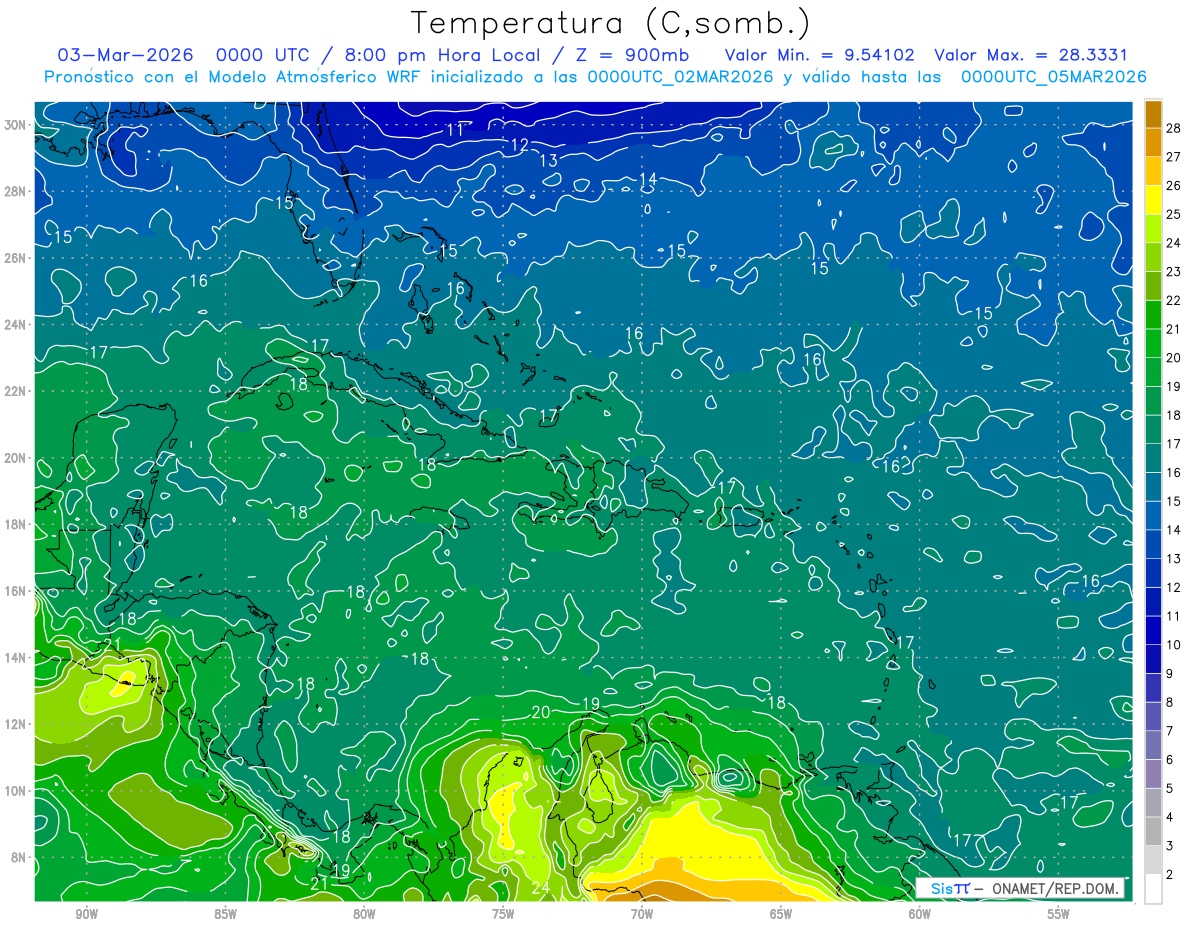Select the "Valor Min. = 9.54102" text
The width and height of the screenshot is (1200, 927).
point(820,55)
